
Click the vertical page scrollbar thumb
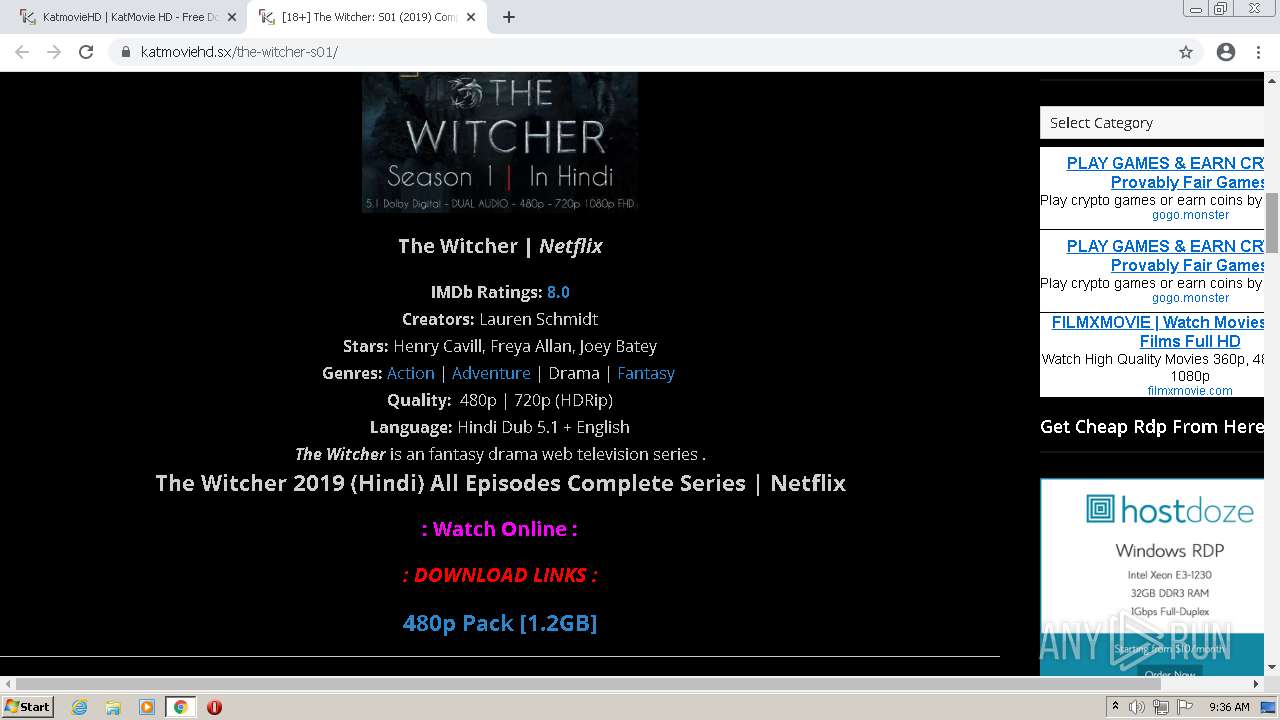tap(1272, 222)
